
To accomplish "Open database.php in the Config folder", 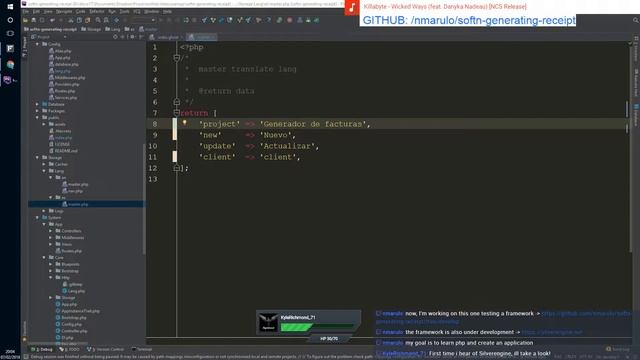I will 64,64.
